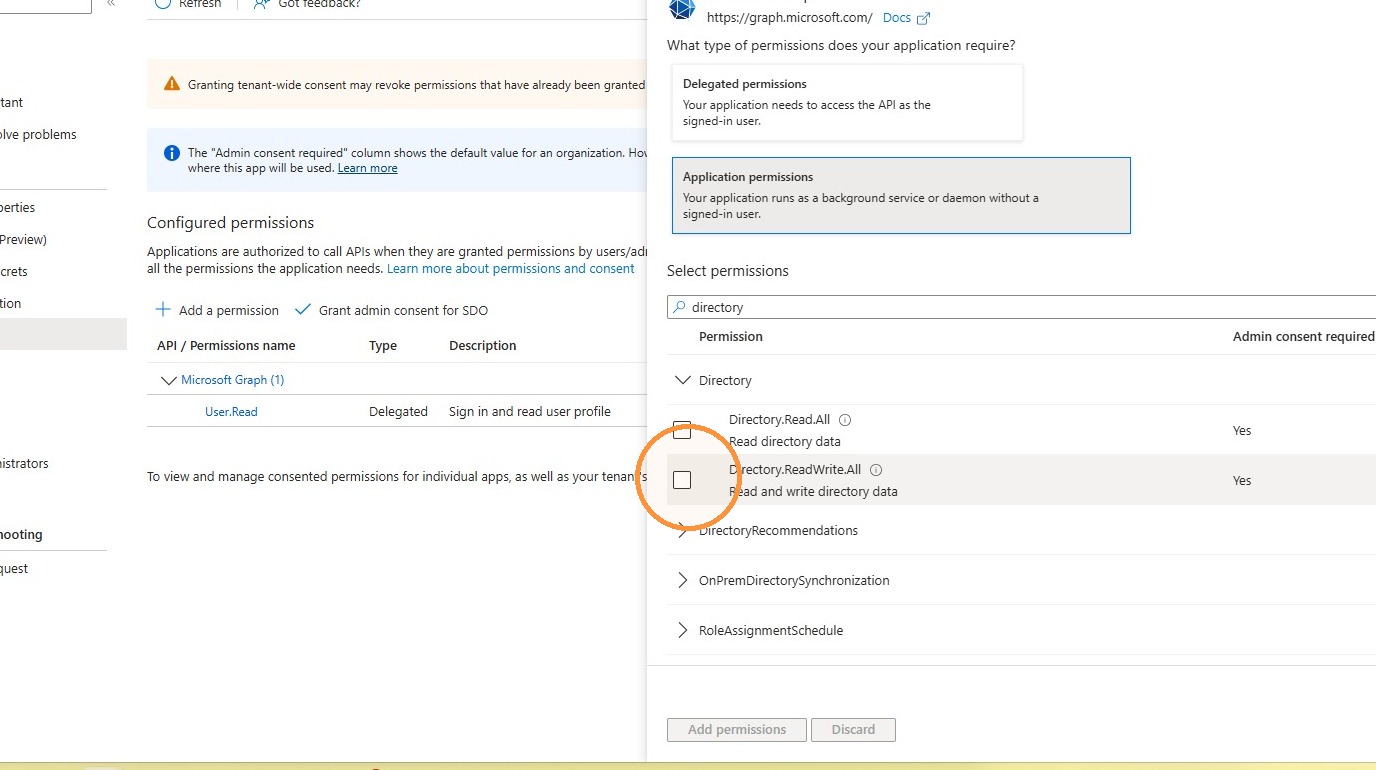Expand the RoleAssignmentSchedule group
The width and height of the screenshot is (1376, 770).
[683, 630]
